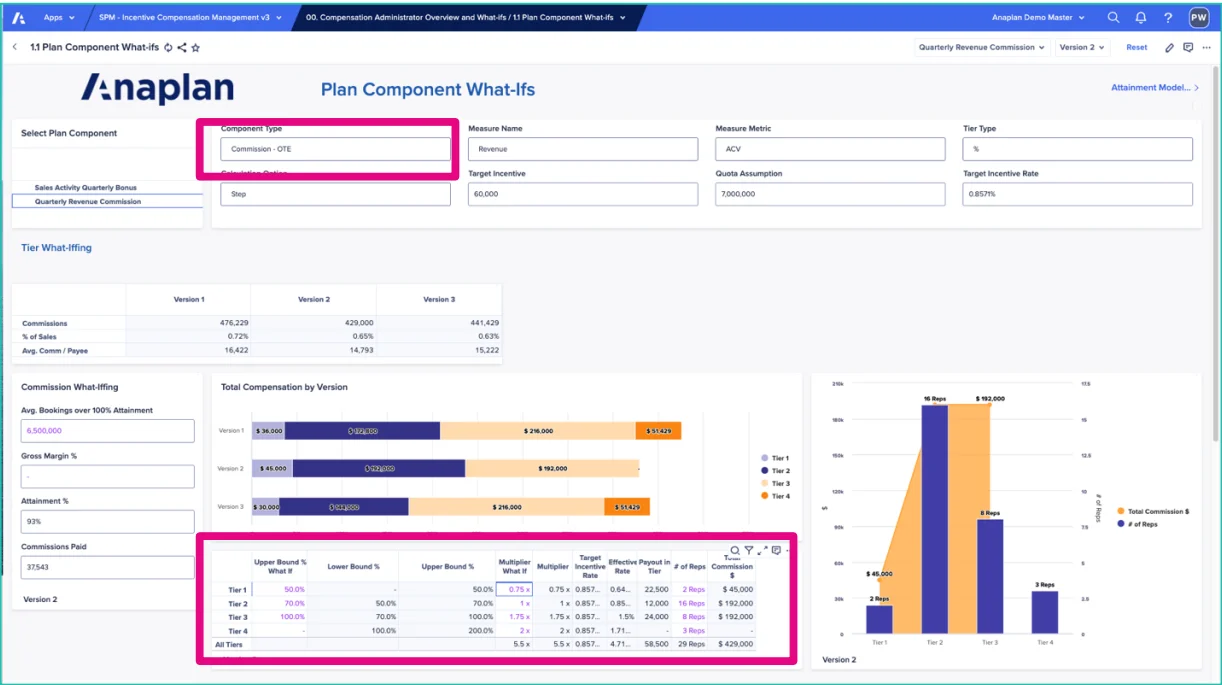Open the notifications bell
This screenshot has width=1222, height=685.
click(1141, 18)
